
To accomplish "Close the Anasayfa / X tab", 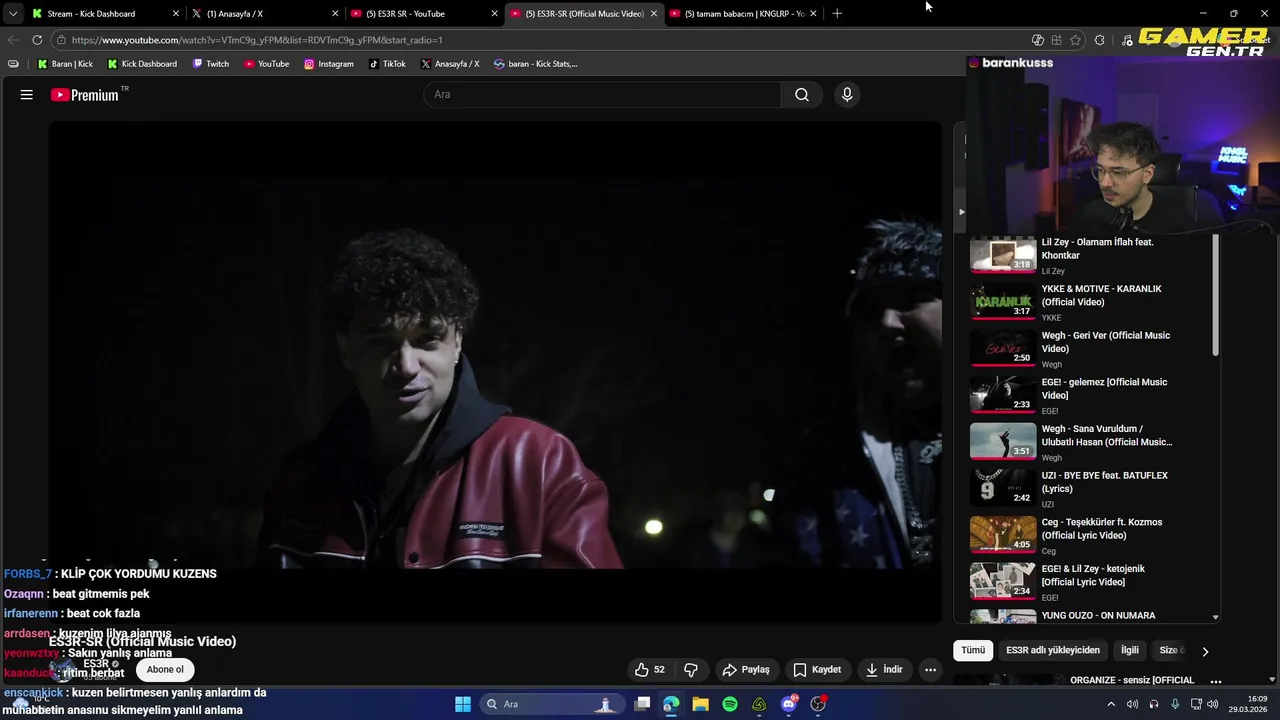I will pos(335,14).
